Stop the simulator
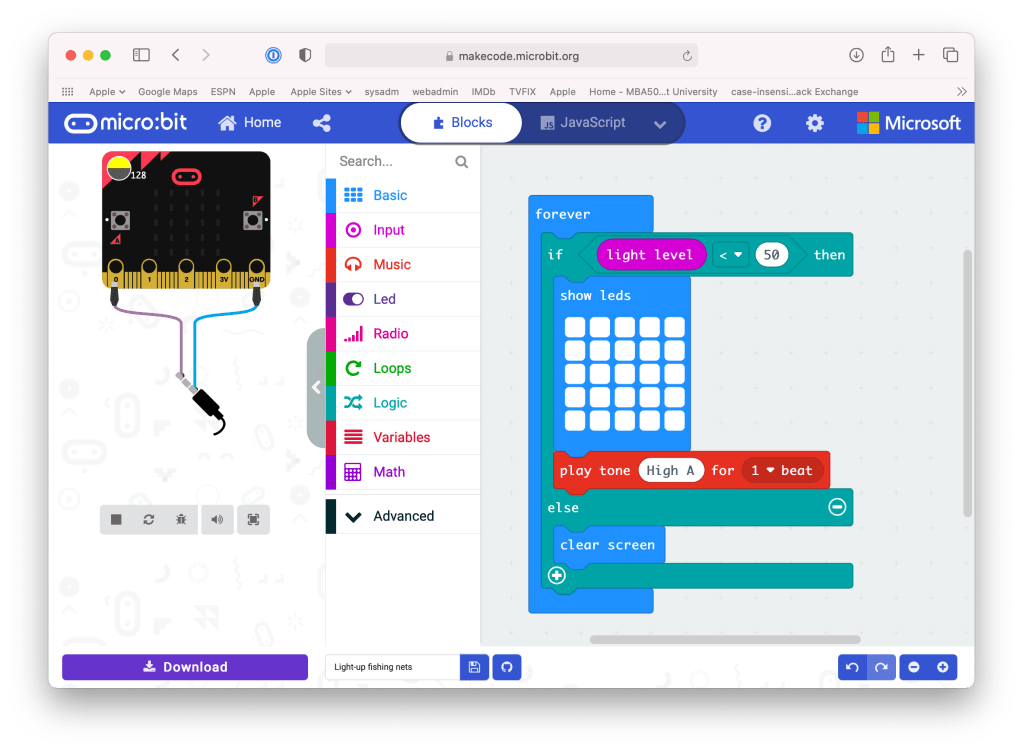The image size is (1023, 752). (x=116, y=519)
